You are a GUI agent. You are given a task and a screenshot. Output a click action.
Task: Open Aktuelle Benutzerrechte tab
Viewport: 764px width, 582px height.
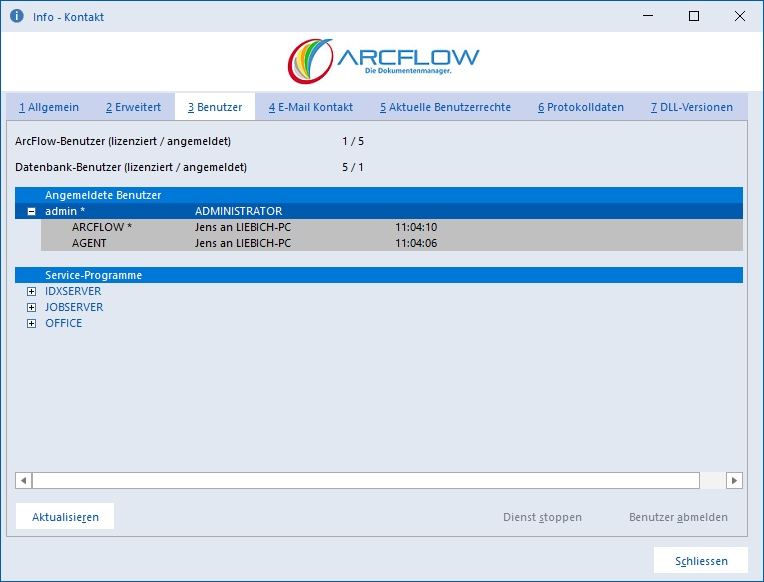(x=445, y=107)
